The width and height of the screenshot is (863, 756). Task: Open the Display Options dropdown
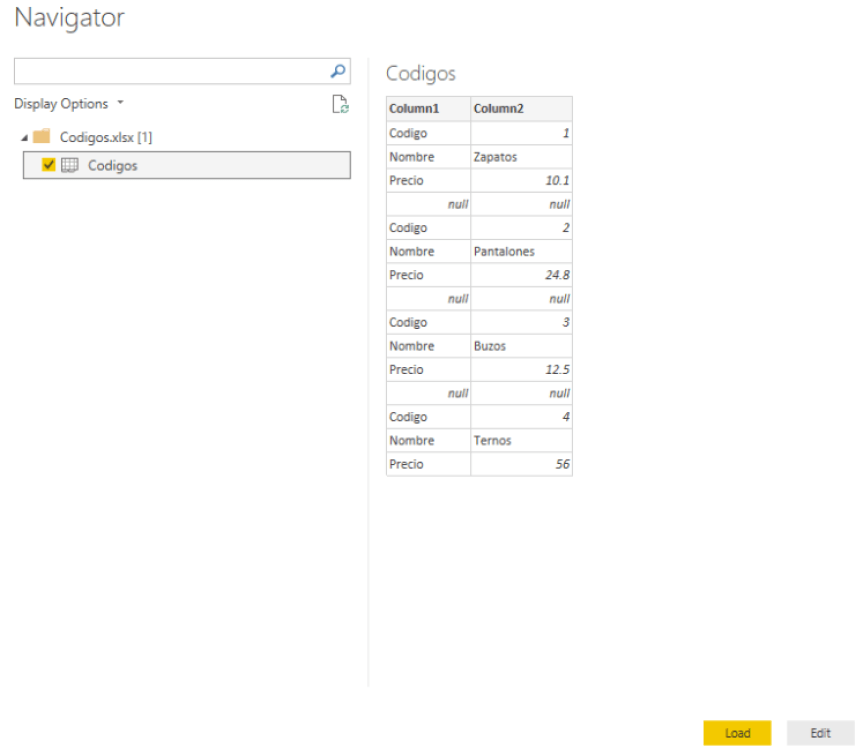tap(69, 104)
